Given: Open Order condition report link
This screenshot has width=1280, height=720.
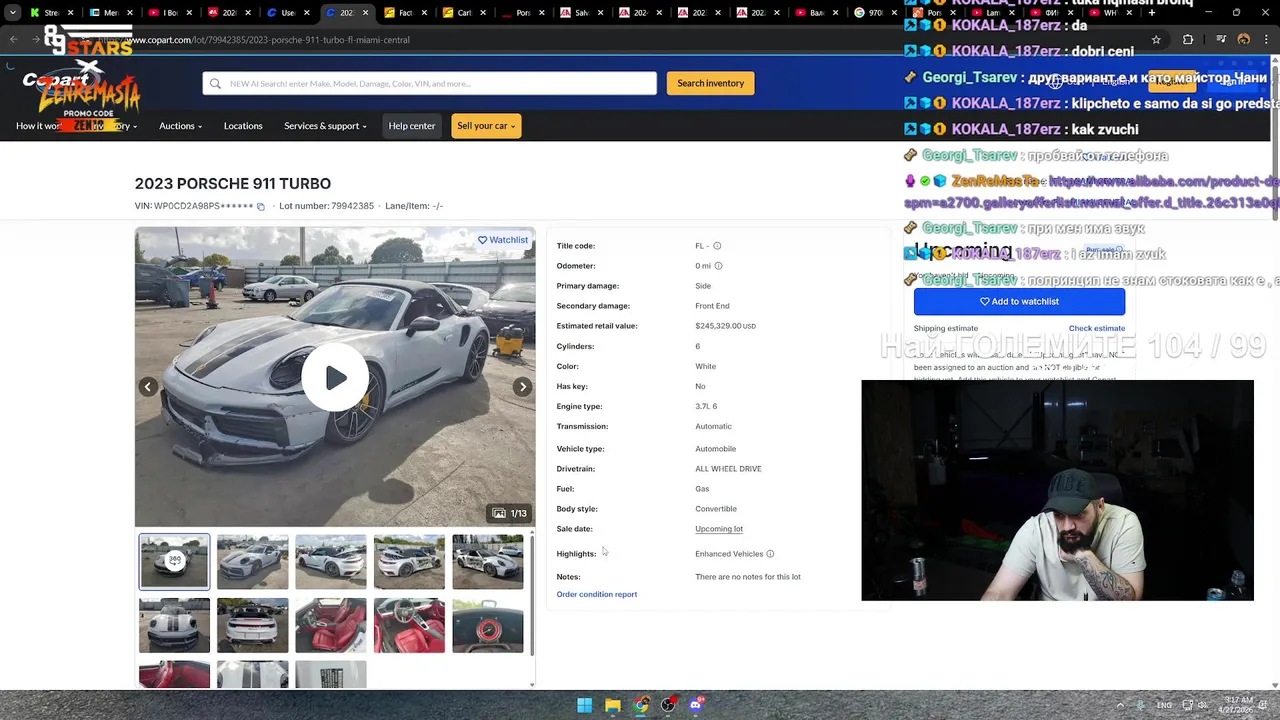Looking at the screenshot, I should click(596, 595).
